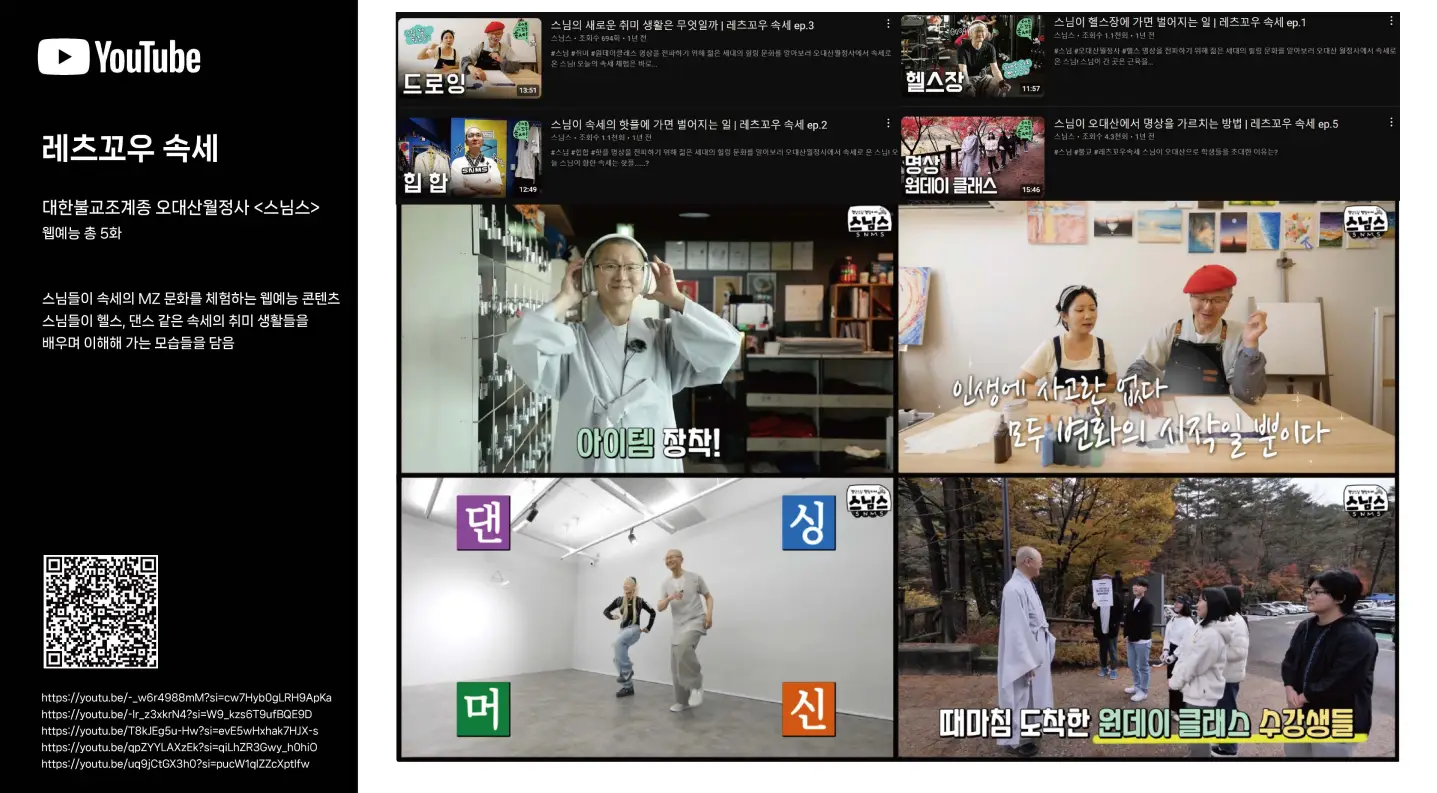Image resolution: width=1437 pixels, height=793 pixels.
Task: Open the 명상 원데이 클래스 ep.5 thumbnail
Action: (973, 157)
